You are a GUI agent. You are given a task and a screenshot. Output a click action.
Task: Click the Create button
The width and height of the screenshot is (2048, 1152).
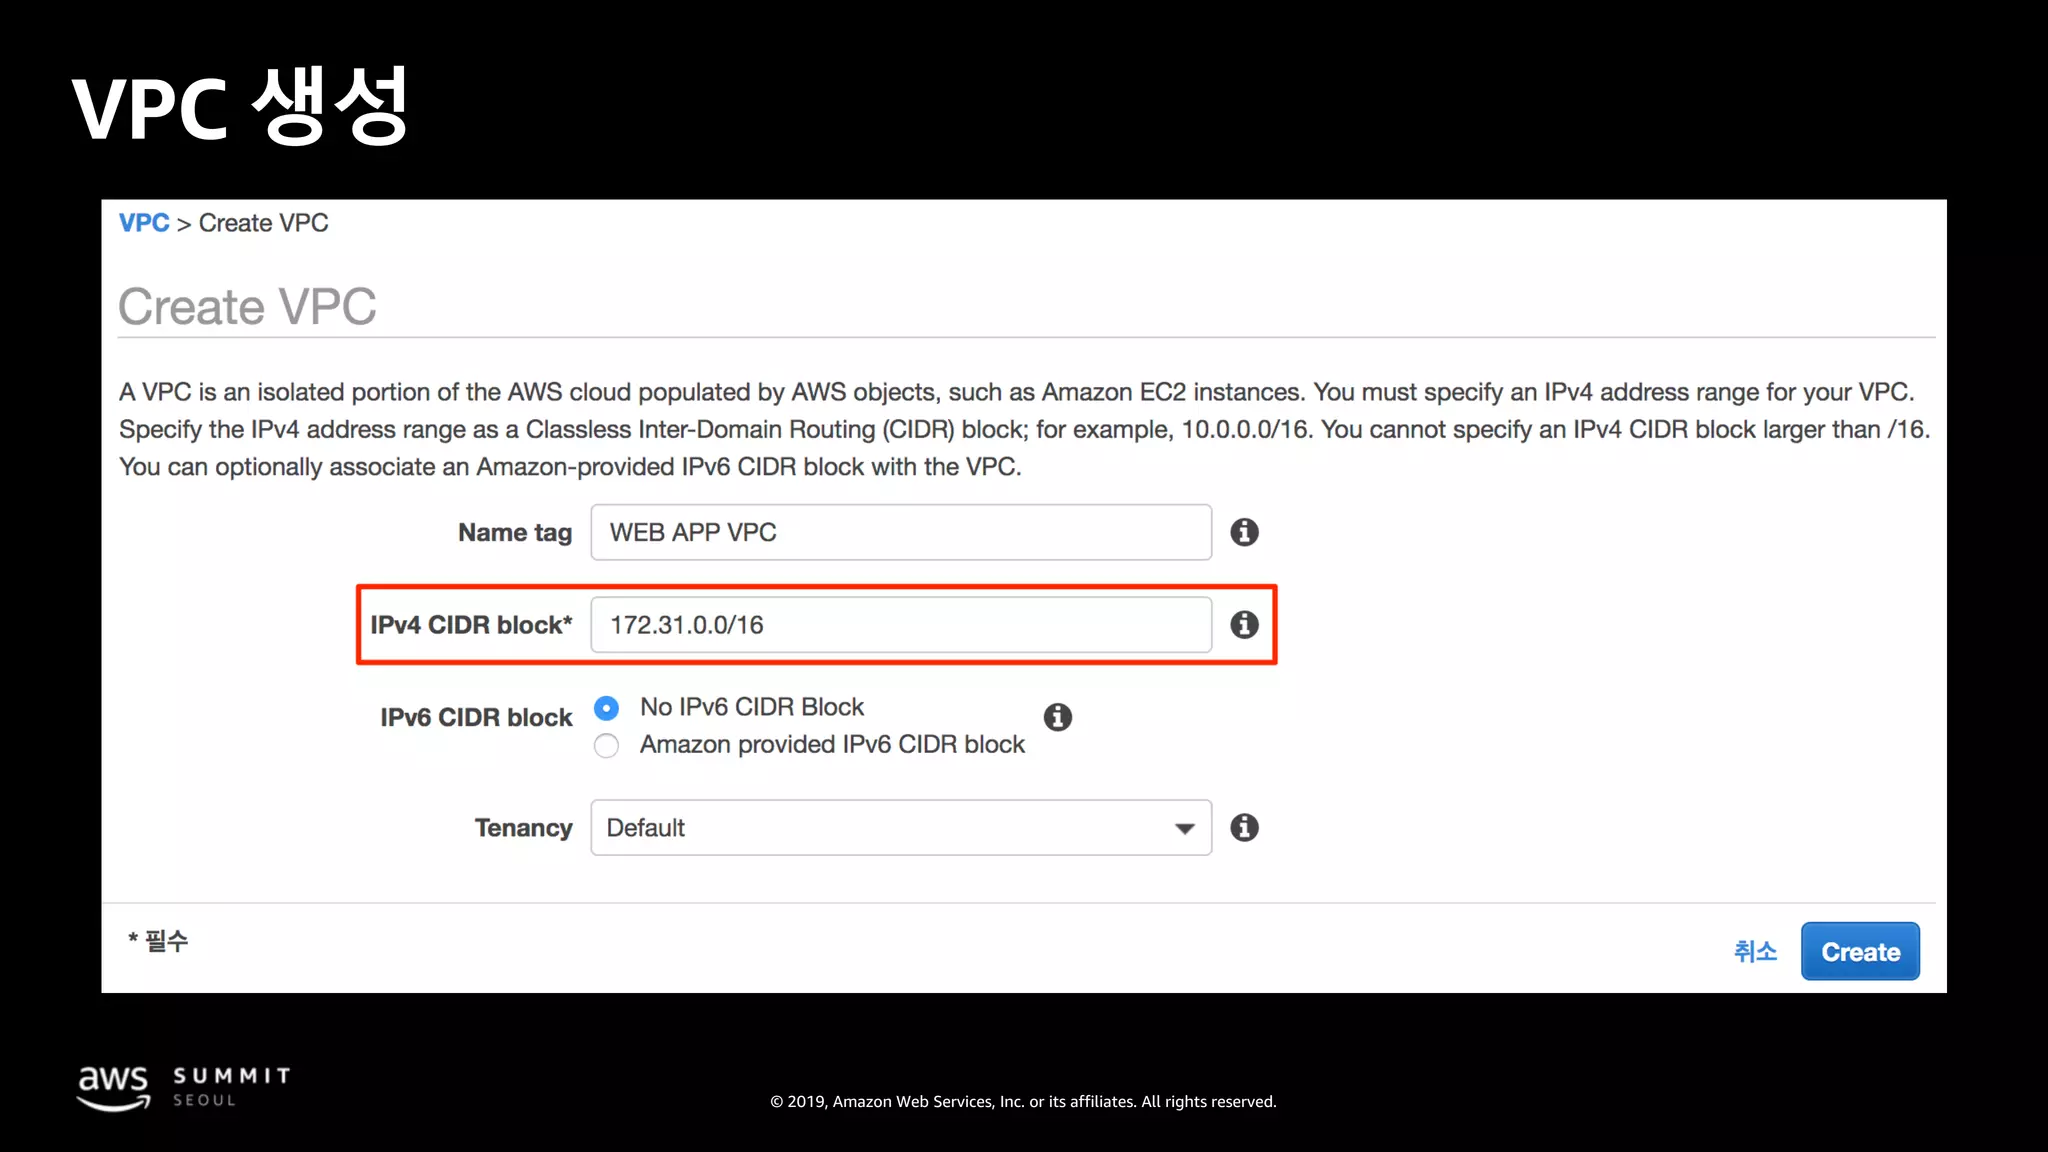click(x=1860, y=952)
